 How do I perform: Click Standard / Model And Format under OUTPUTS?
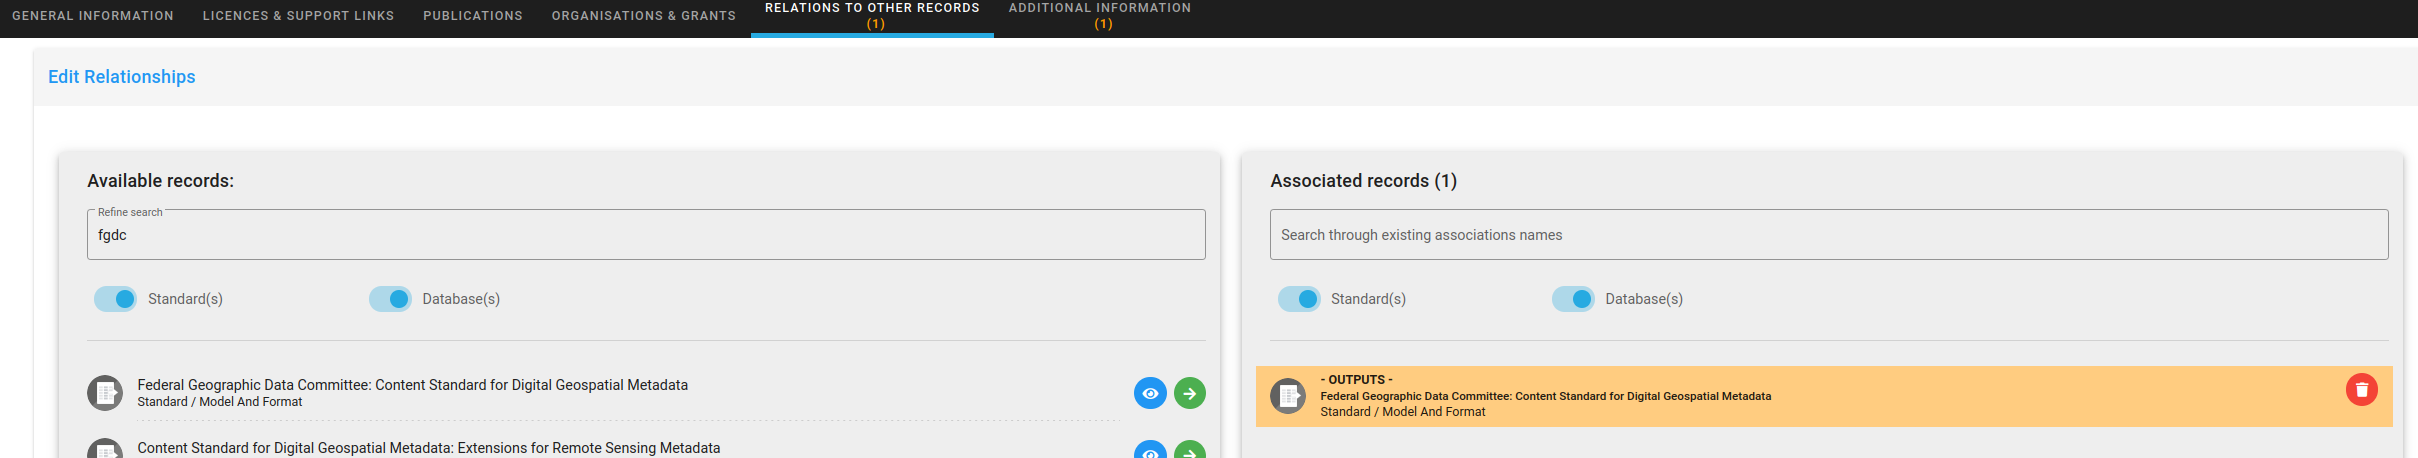click(x=1402, y=412)
